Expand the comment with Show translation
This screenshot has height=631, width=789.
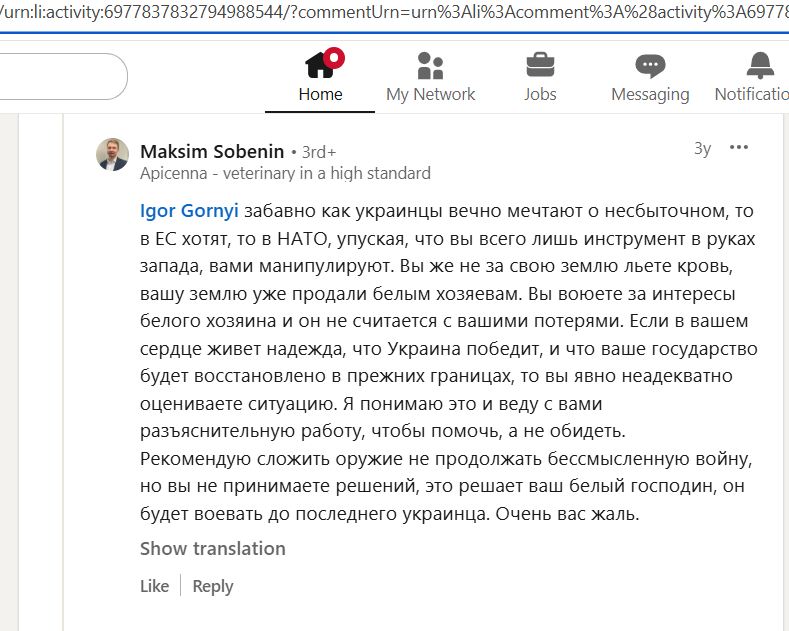pyautogui.click(x=212, y=548)
